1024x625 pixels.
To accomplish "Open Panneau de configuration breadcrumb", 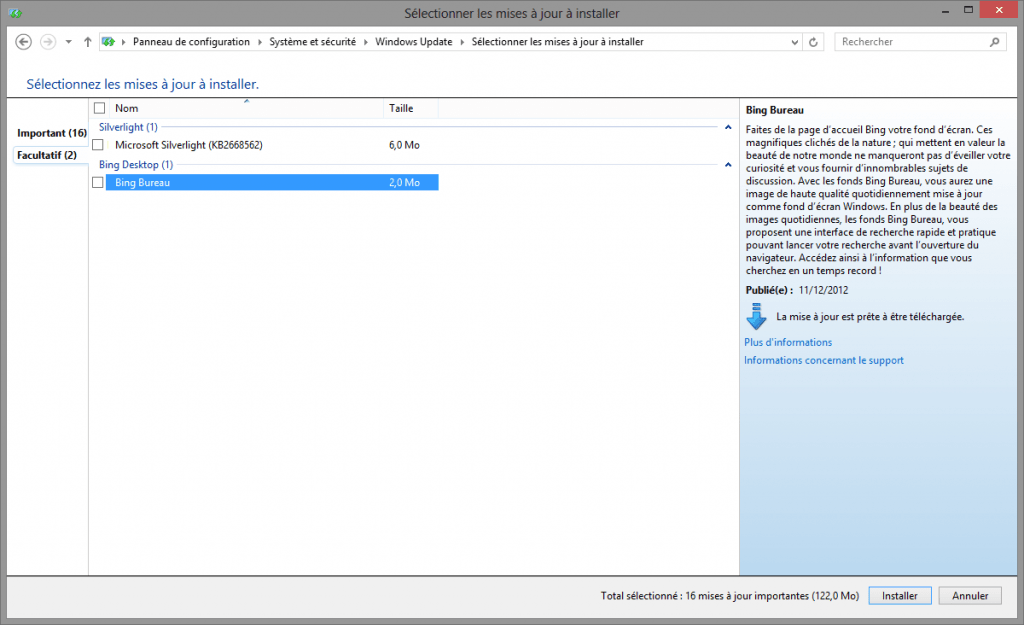I will click(191, 42).
